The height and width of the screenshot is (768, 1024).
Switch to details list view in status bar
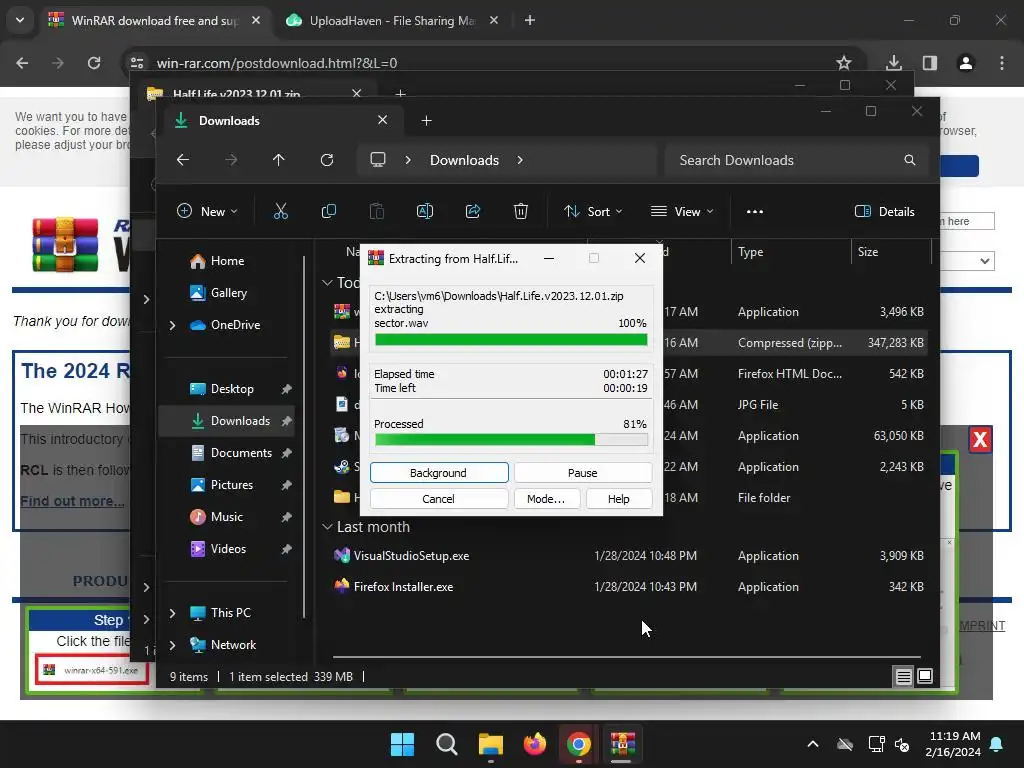(x=903, y=677)
